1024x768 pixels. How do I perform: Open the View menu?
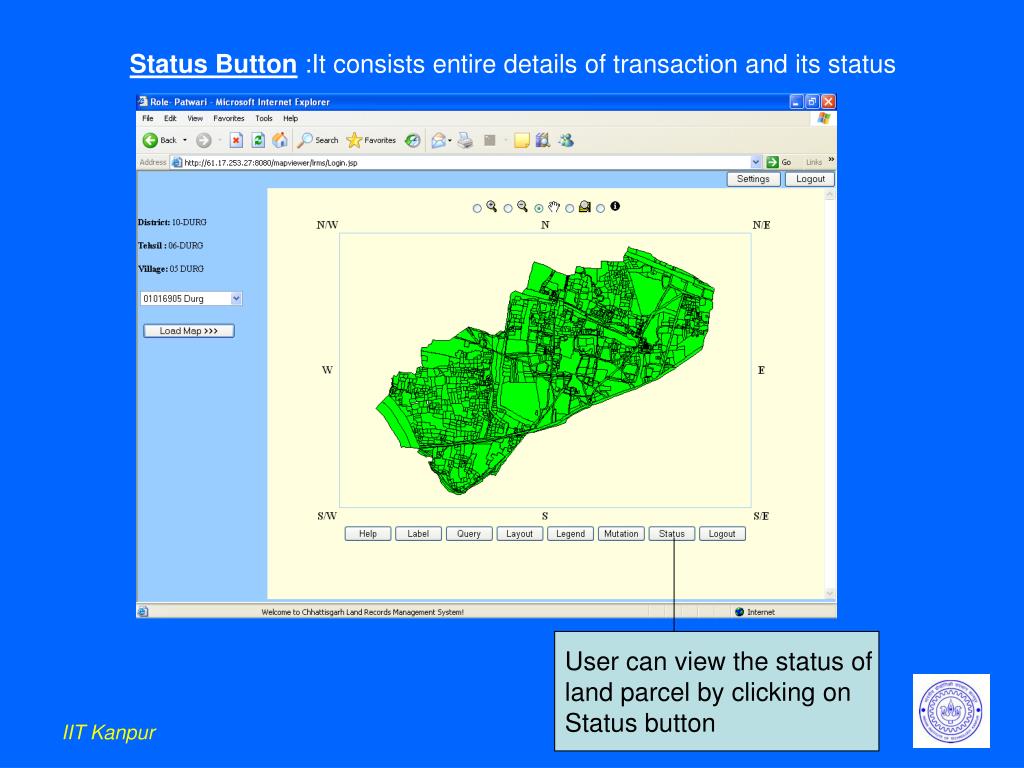pos(196,118)
